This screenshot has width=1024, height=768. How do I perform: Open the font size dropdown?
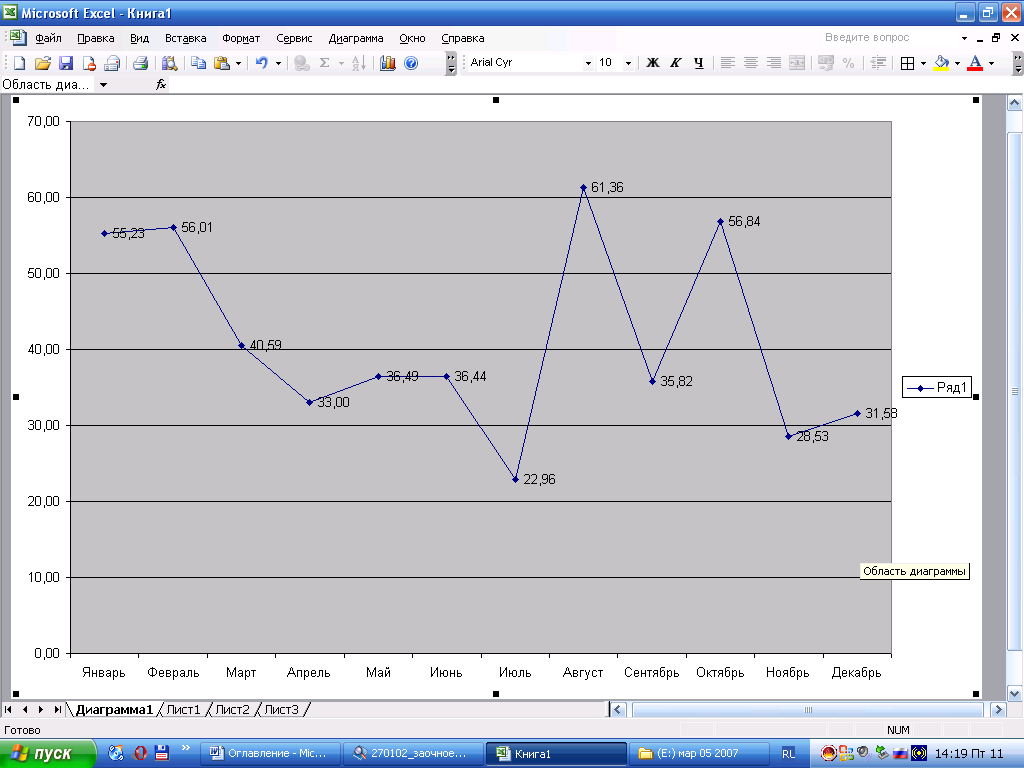pos(628,63)
